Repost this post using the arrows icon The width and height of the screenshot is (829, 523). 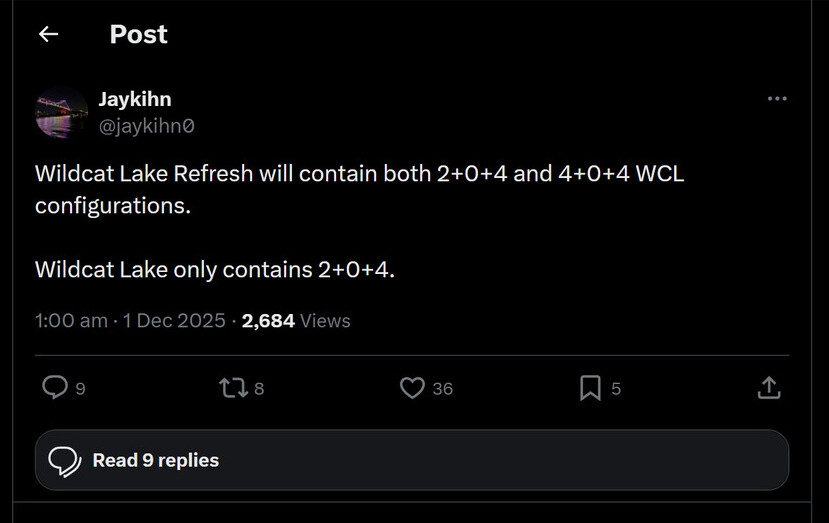(231, 387)
